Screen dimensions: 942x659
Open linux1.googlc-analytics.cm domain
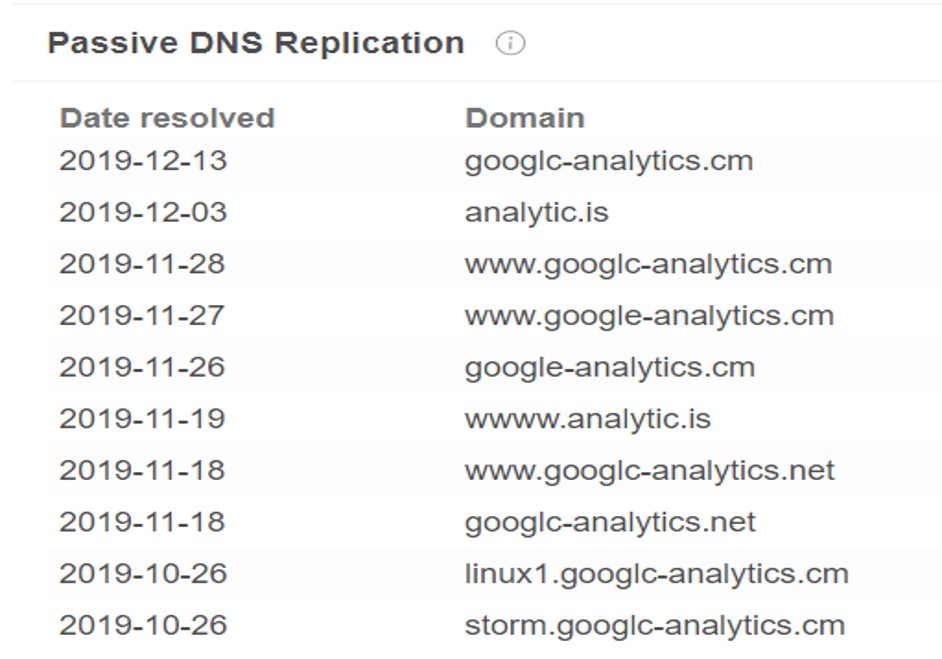656,574
